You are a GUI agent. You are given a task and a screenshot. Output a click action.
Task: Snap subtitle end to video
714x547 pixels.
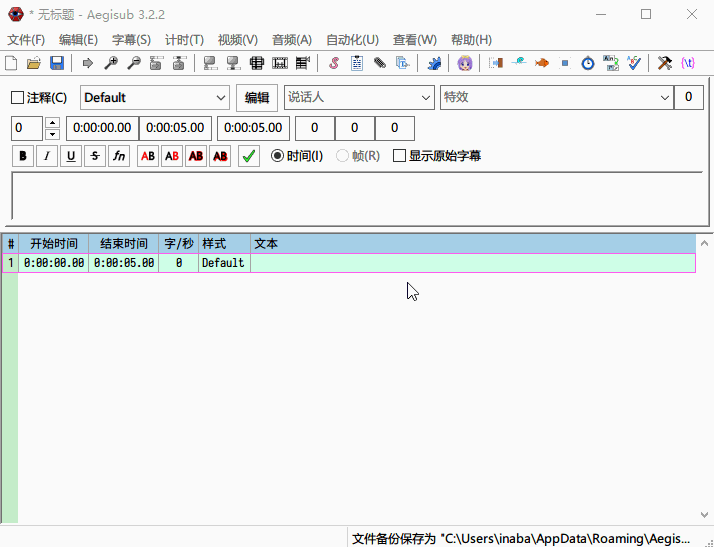tap(233, 63)
